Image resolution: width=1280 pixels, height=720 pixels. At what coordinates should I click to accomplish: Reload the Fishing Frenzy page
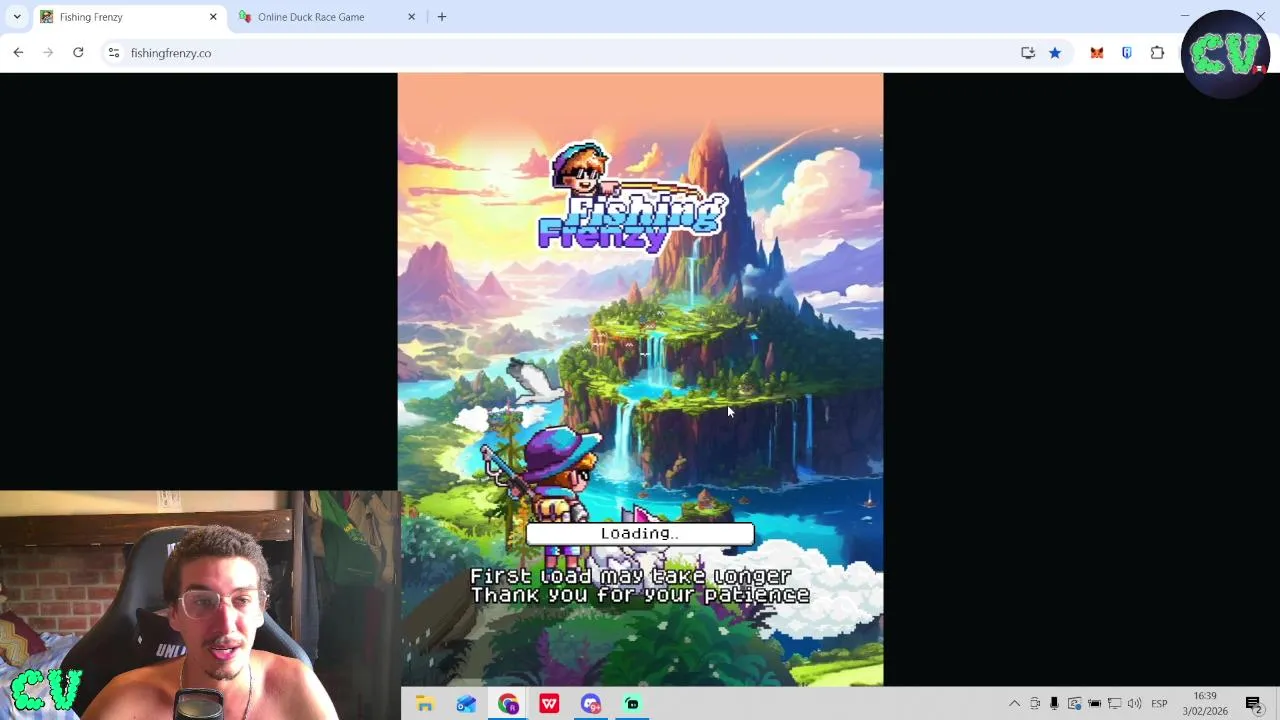[x=78, y=53]
